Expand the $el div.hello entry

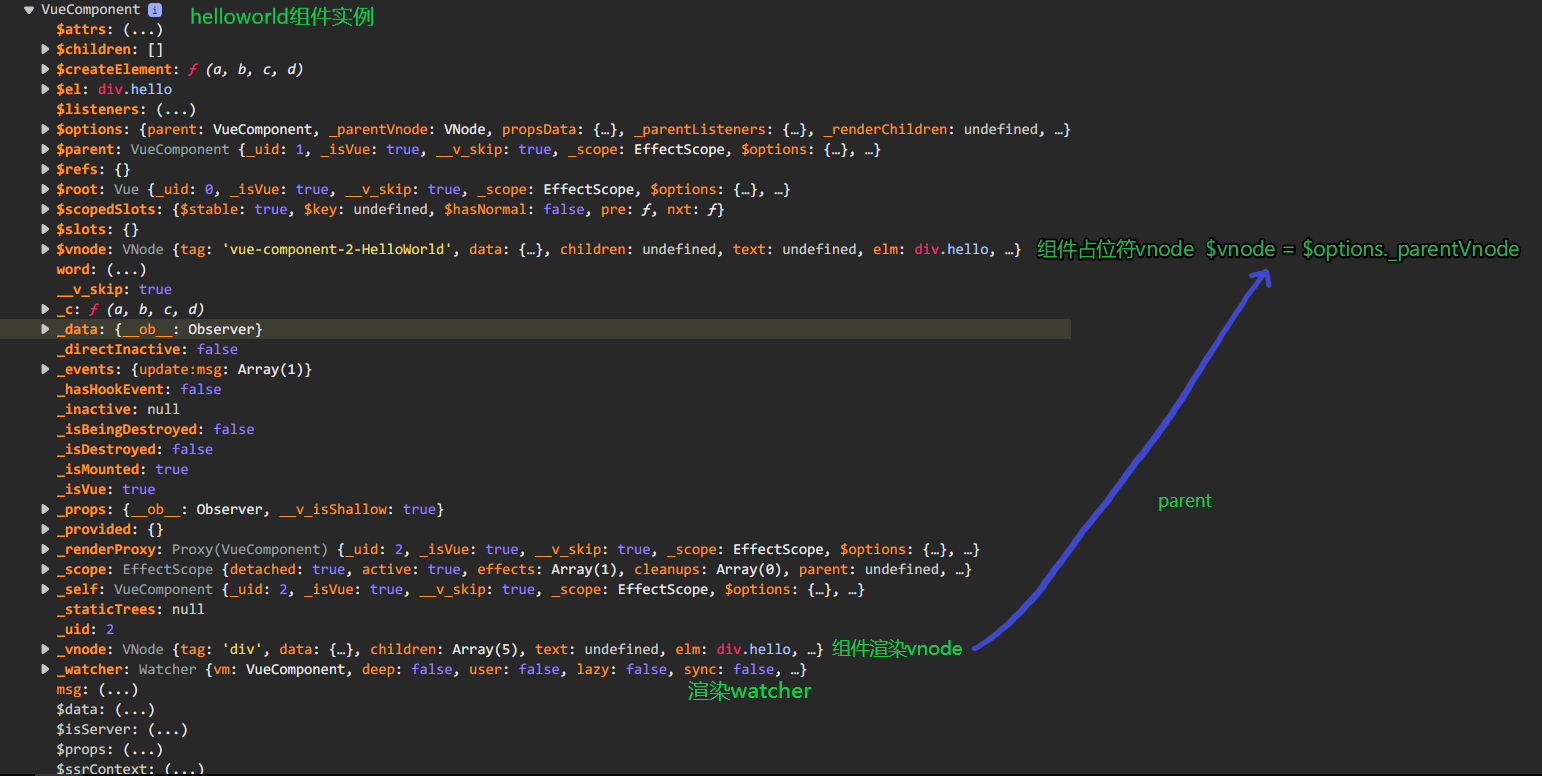[45, 89]
